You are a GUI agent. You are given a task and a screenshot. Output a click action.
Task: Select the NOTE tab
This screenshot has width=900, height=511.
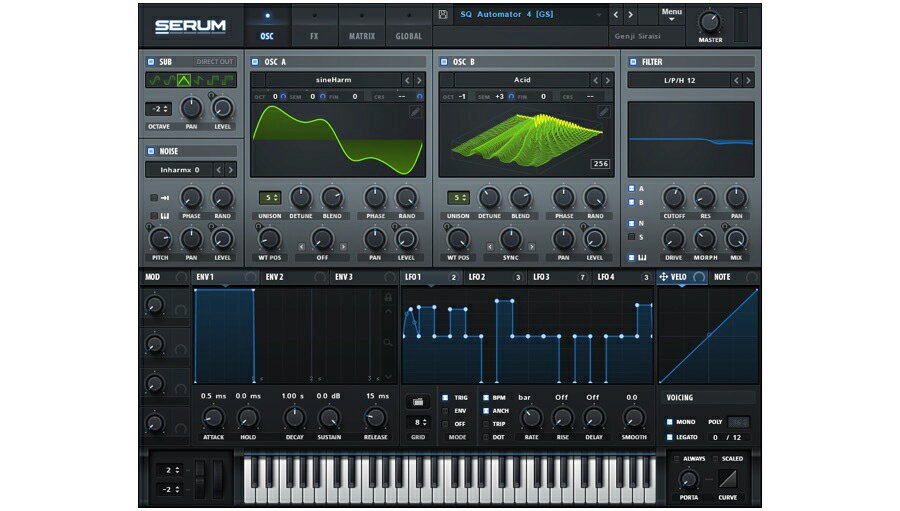pyautogui.click(x=735, y=277)
